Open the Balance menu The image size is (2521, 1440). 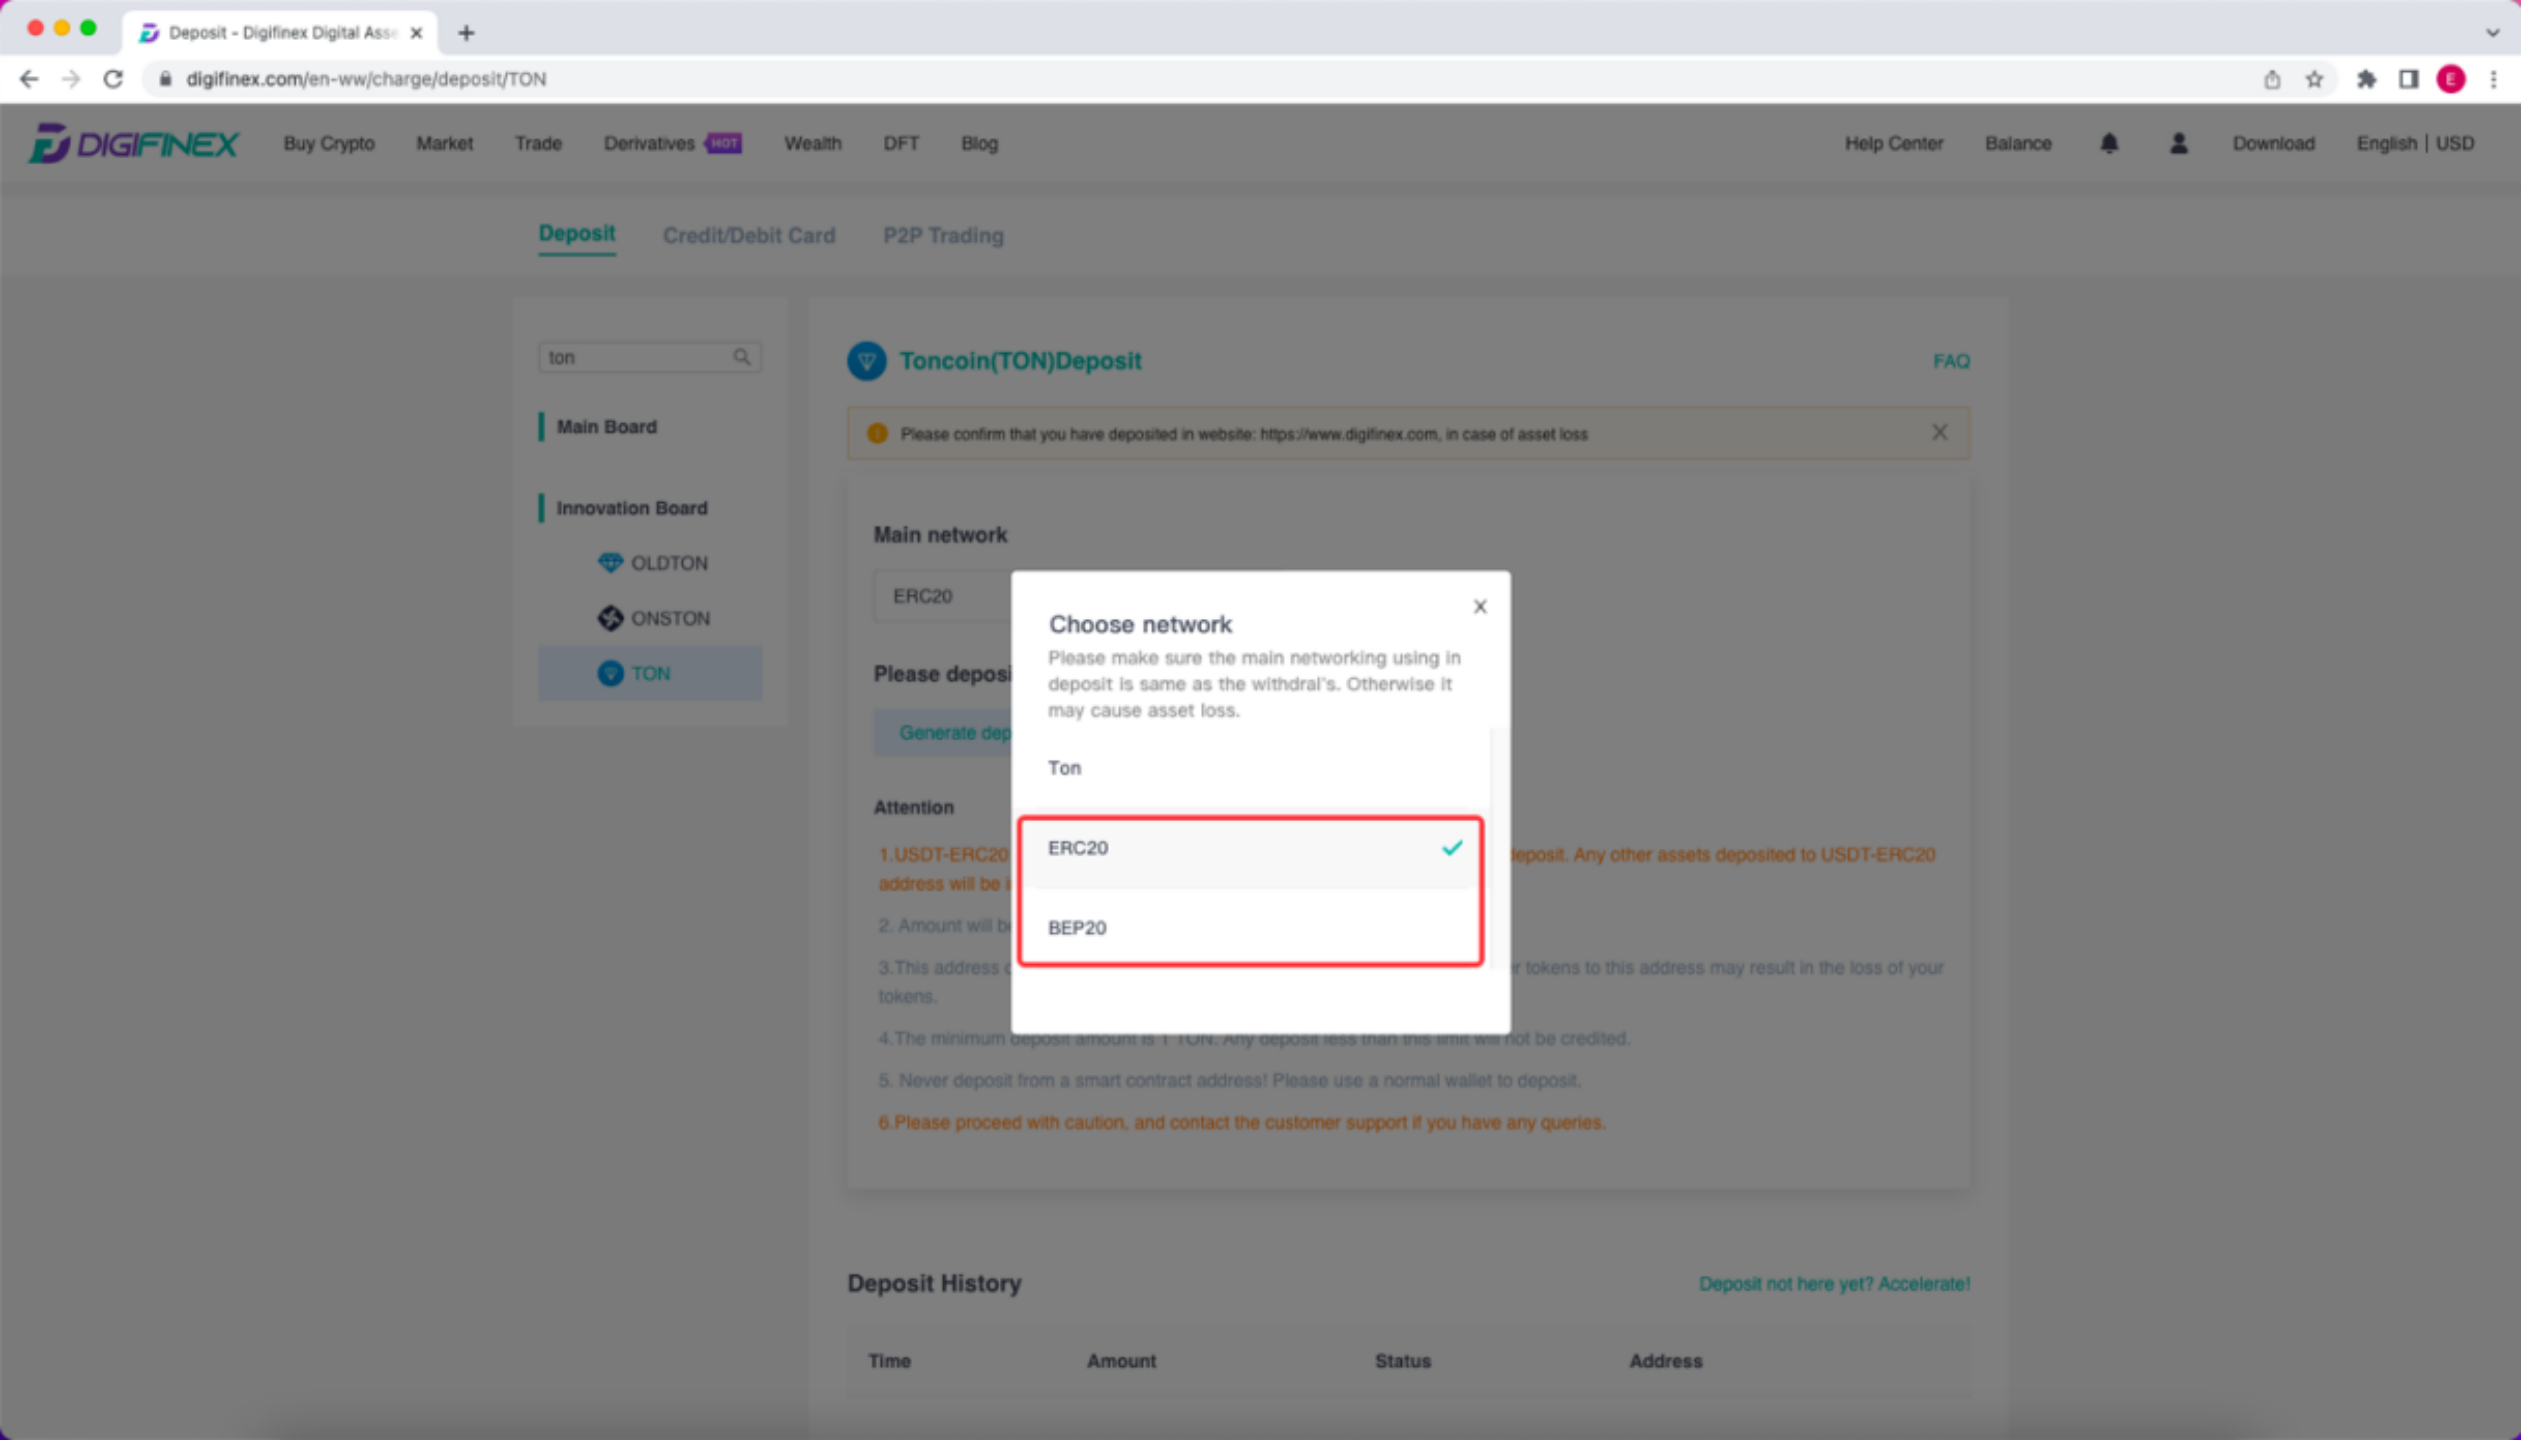(x=2018, y=143)
